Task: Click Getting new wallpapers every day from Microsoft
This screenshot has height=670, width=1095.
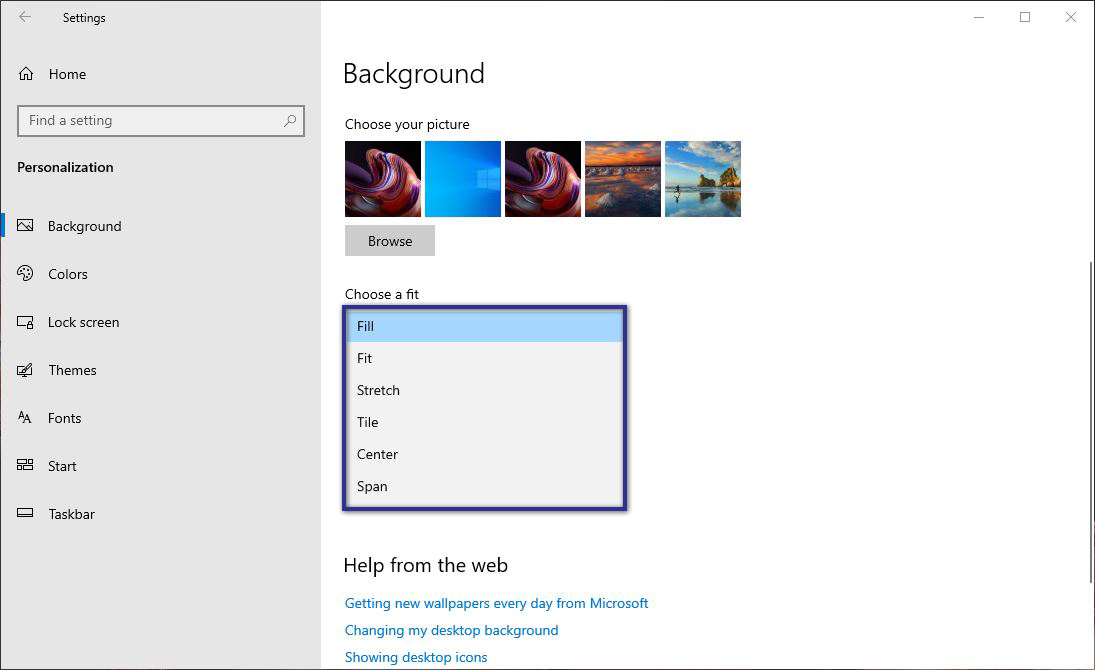Action: coord(496,603)
